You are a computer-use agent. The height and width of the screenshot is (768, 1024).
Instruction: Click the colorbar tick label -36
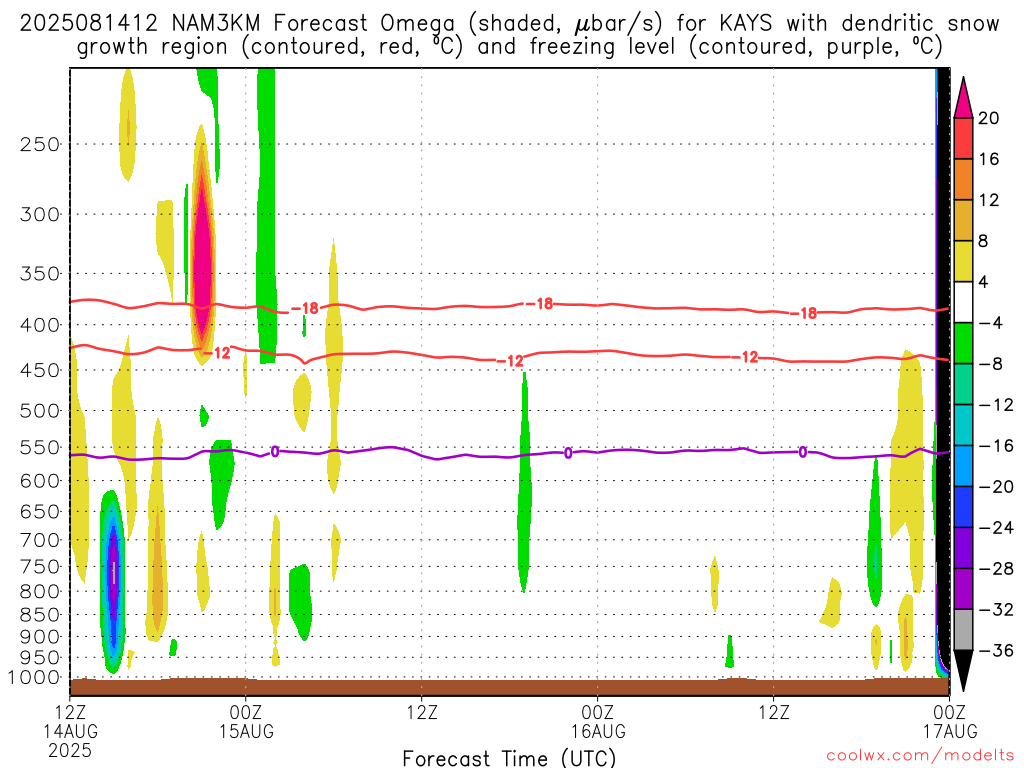click(x=995, y=650)
